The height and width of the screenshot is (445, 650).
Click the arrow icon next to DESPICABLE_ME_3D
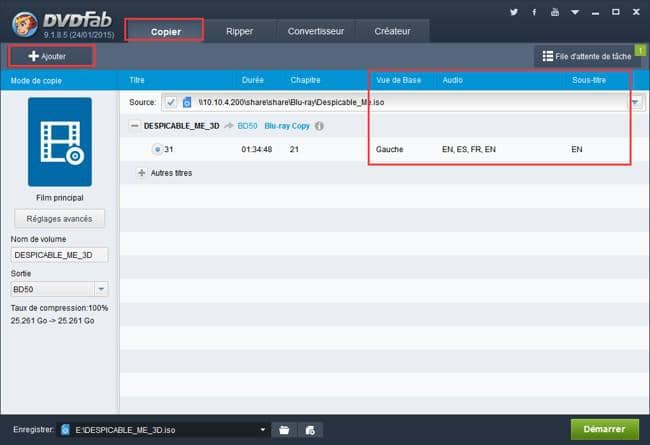228,126
